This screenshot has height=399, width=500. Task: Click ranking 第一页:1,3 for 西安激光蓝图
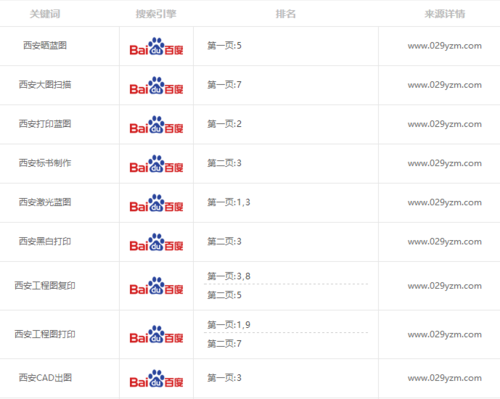(x=229, y=202)
